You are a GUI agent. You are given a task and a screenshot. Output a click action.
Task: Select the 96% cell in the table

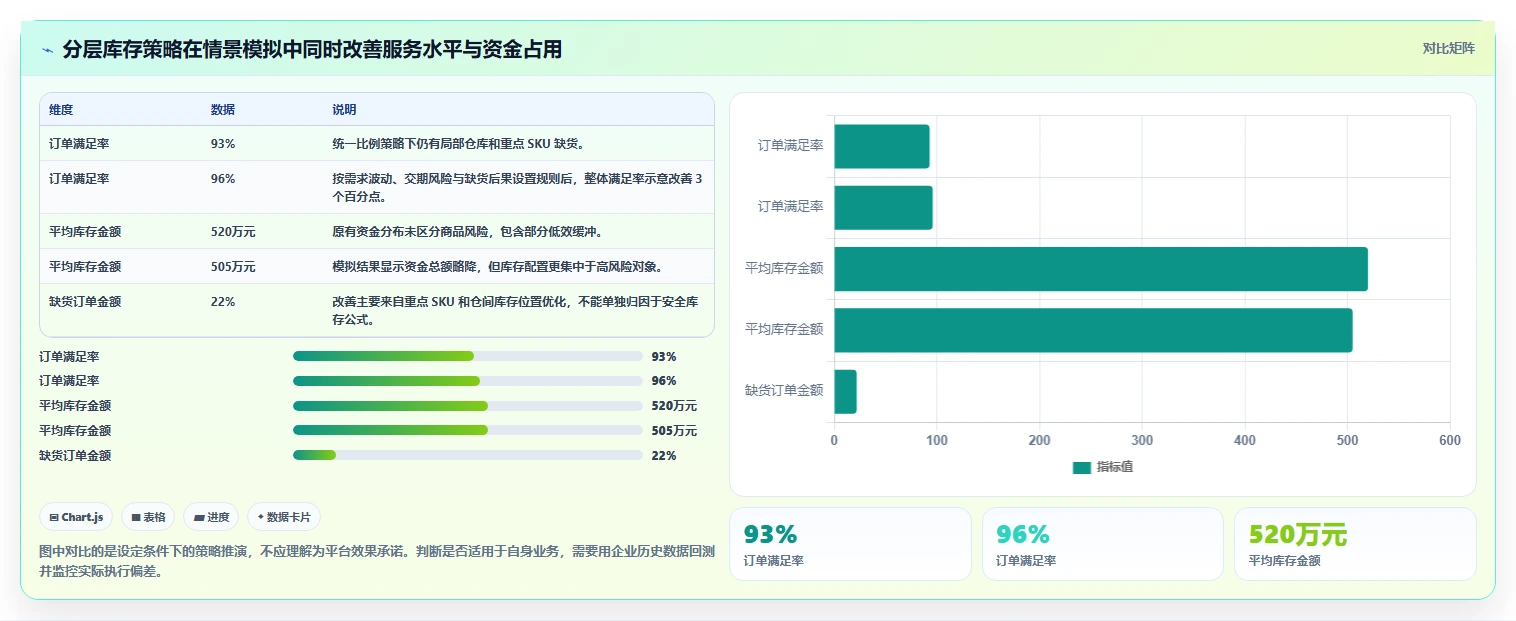point(223,179)
